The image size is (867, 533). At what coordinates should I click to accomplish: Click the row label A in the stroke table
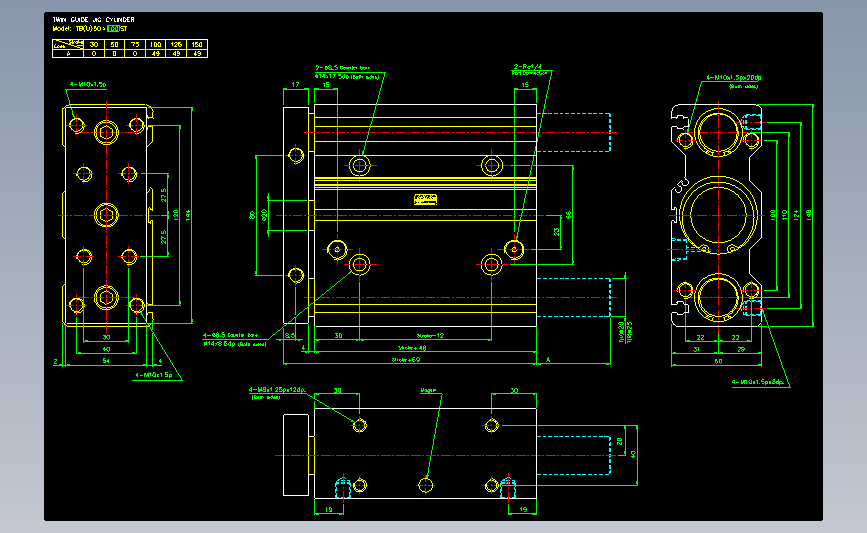68,54
